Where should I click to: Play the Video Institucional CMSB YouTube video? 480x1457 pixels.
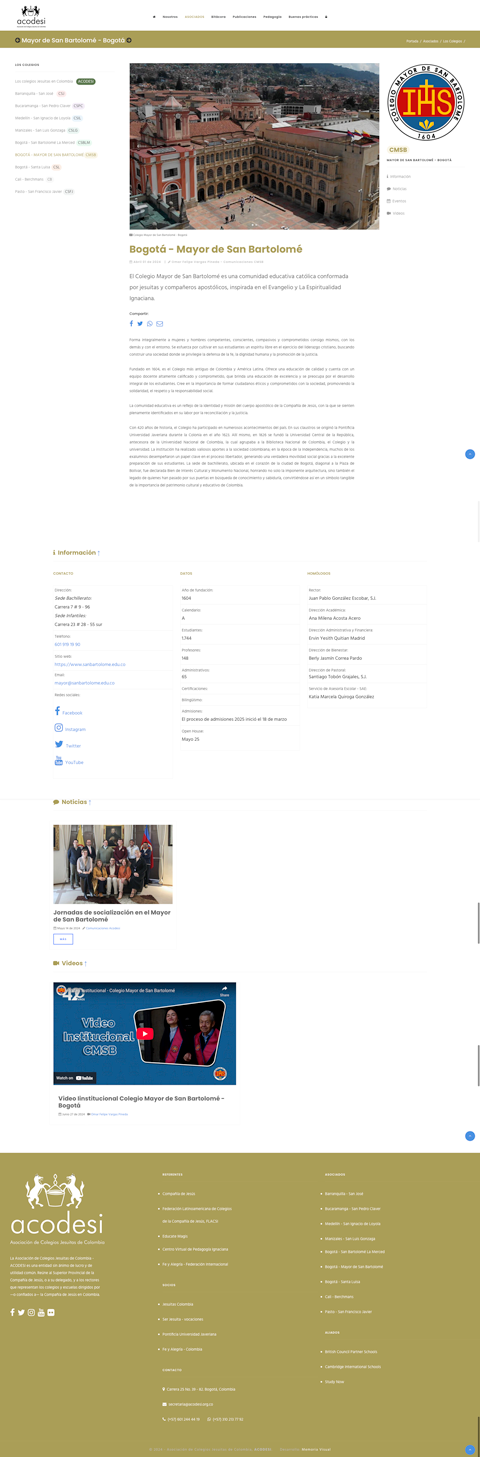[145, 1034]
